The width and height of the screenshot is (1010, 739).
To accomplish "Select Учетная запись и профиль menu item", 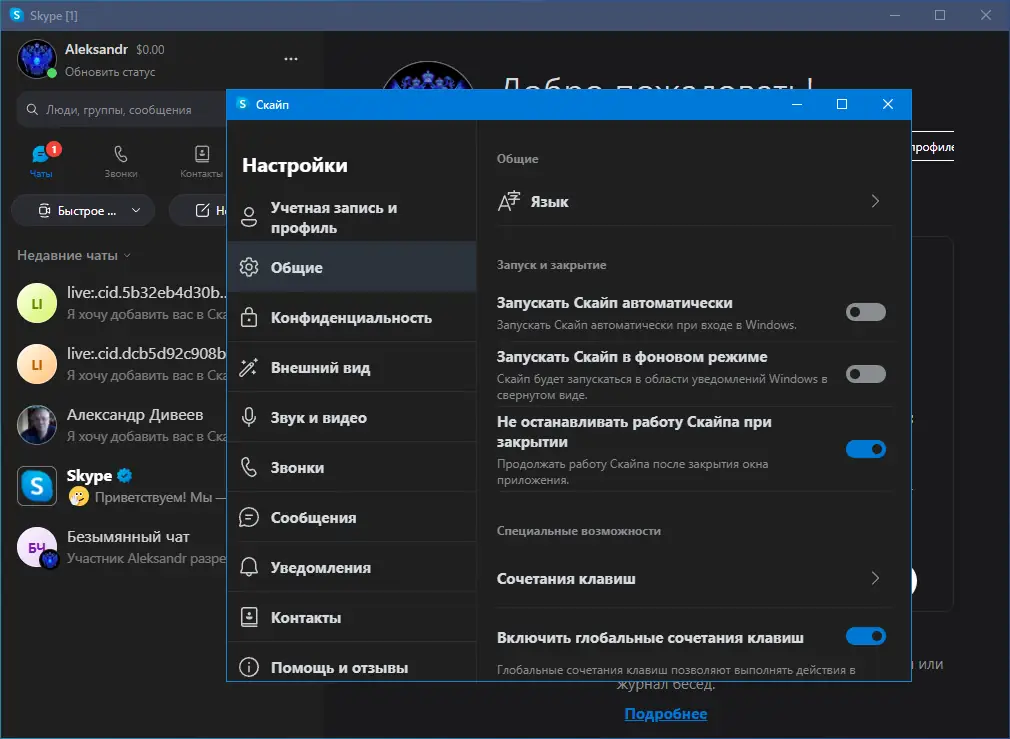I will 352,217.
